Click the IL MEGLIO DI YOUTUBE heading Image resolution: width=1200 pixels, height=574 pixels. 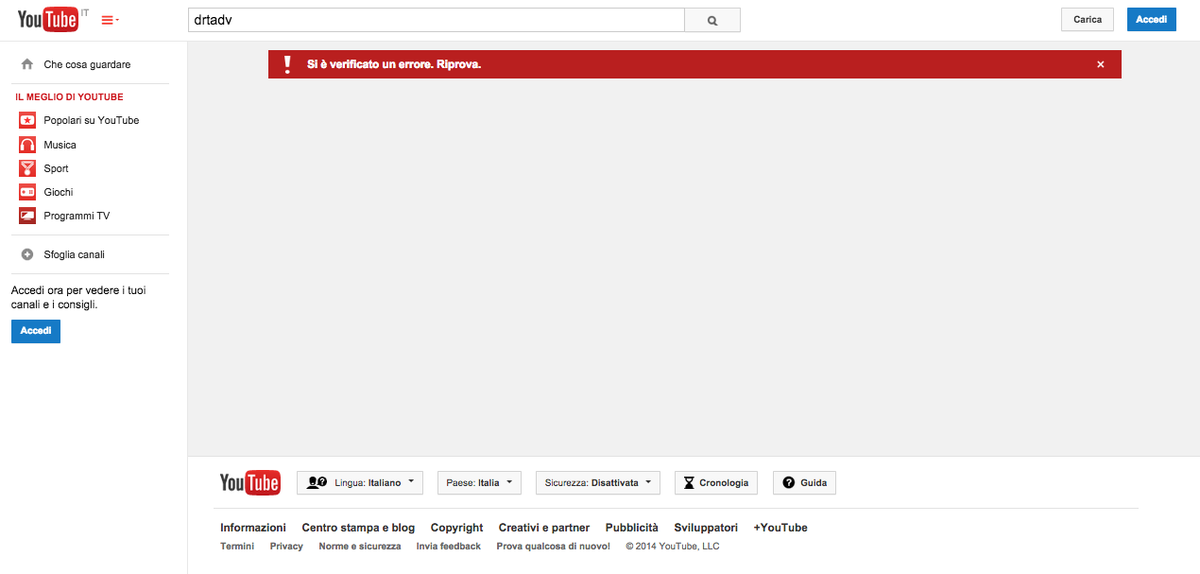[x=69, y=97]
